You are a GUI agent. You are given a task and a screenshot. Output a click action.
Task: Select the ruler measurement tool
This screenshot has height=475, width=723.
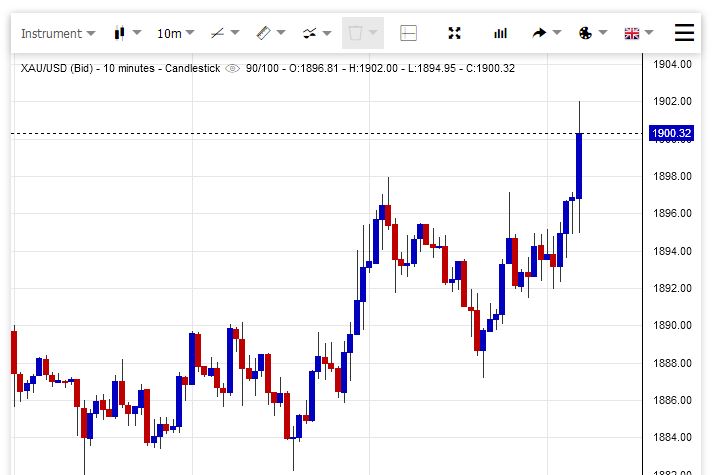pyautogui.click(x=263, y=33)
